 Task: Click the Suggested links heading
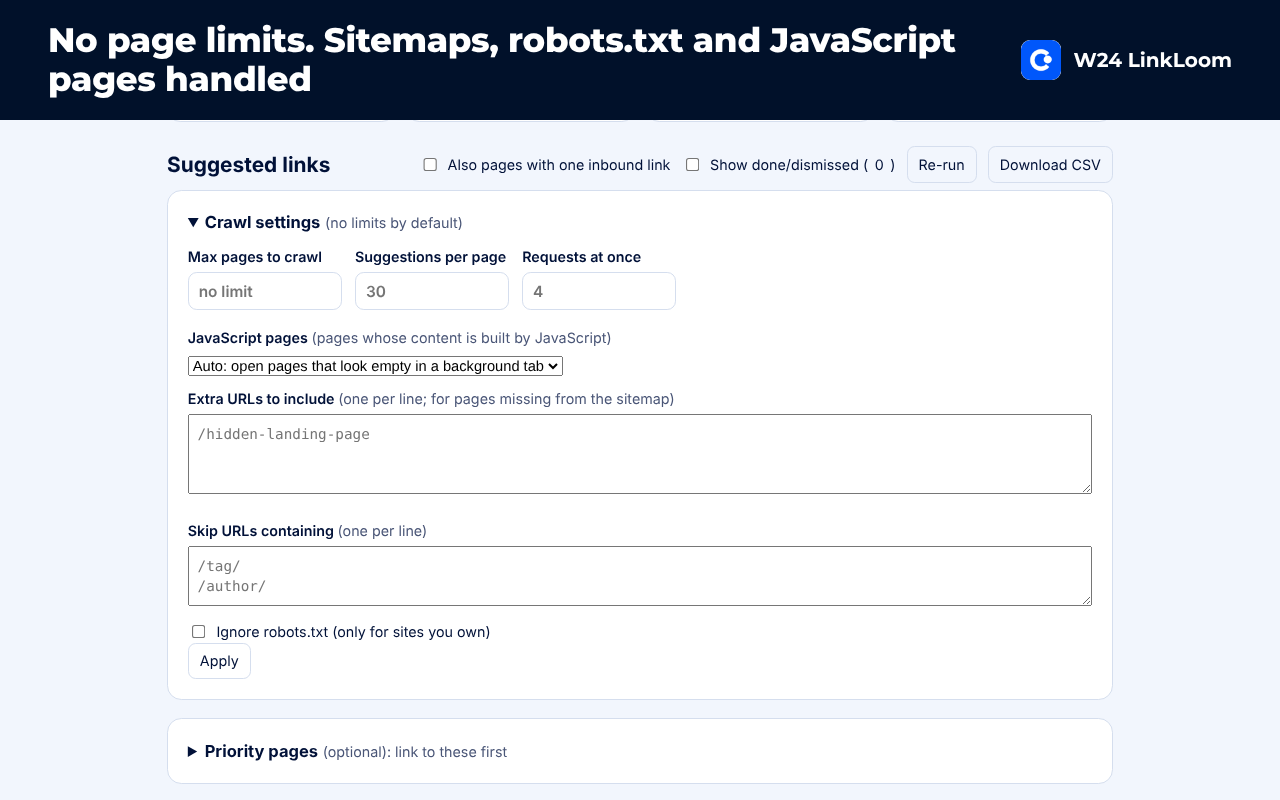(248, 165)
